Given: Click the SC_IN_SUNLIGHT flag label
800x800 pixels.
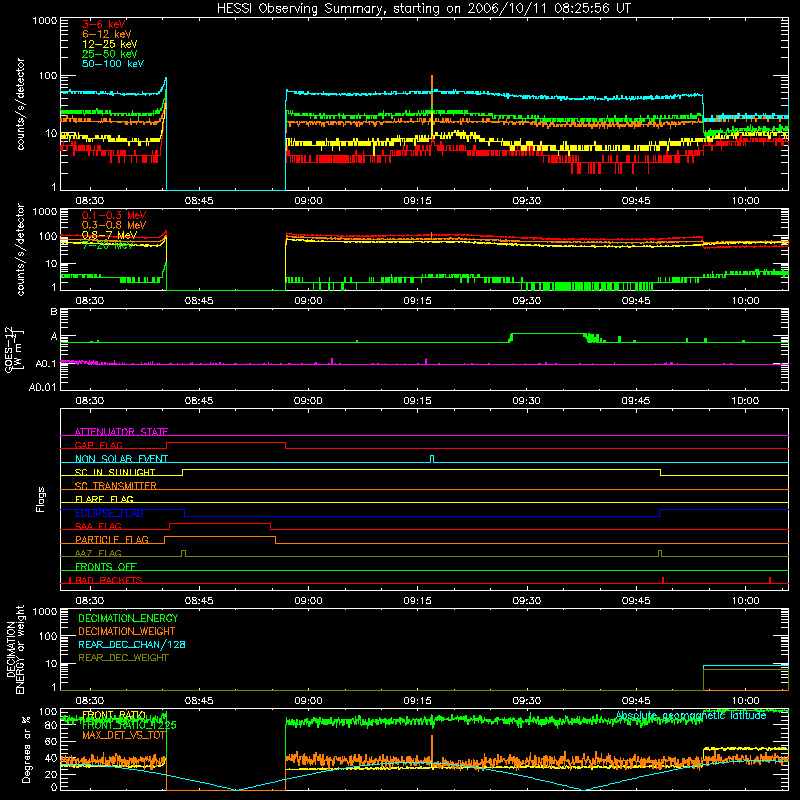Looking at the screenshot, I should [x=115, y=472].
